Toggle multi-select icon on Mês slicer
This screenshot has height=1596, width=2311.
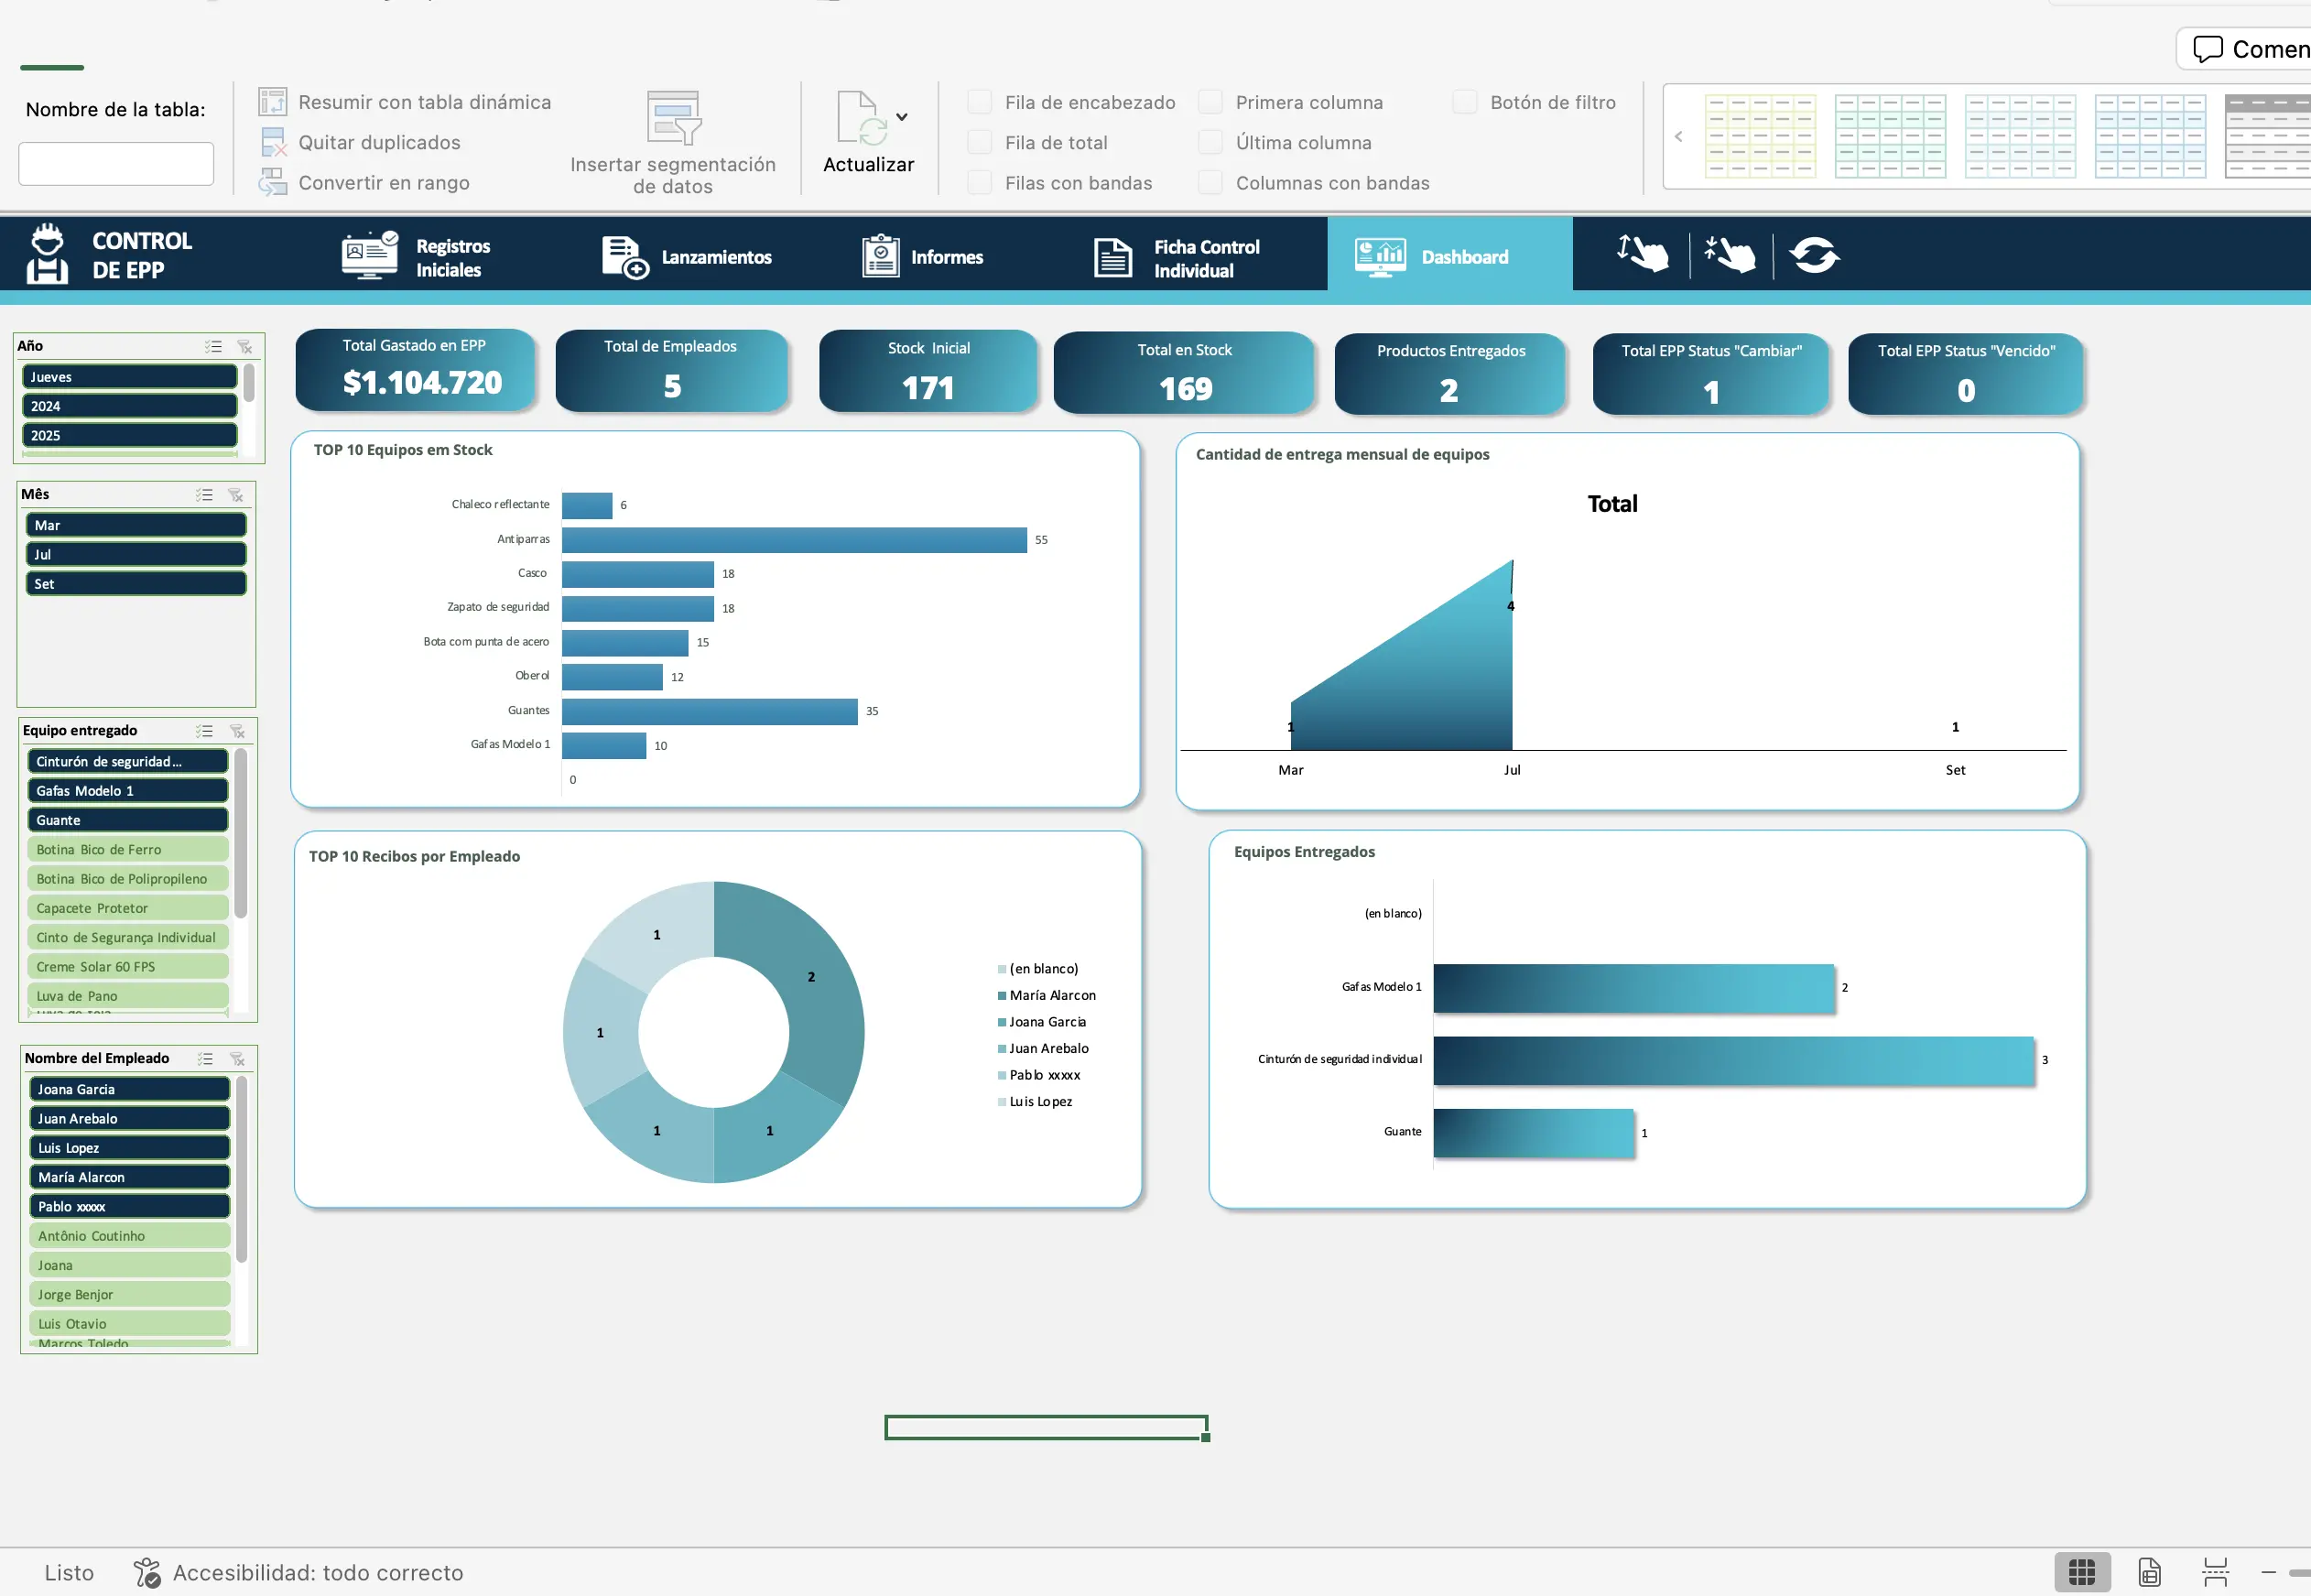[205, 495]
